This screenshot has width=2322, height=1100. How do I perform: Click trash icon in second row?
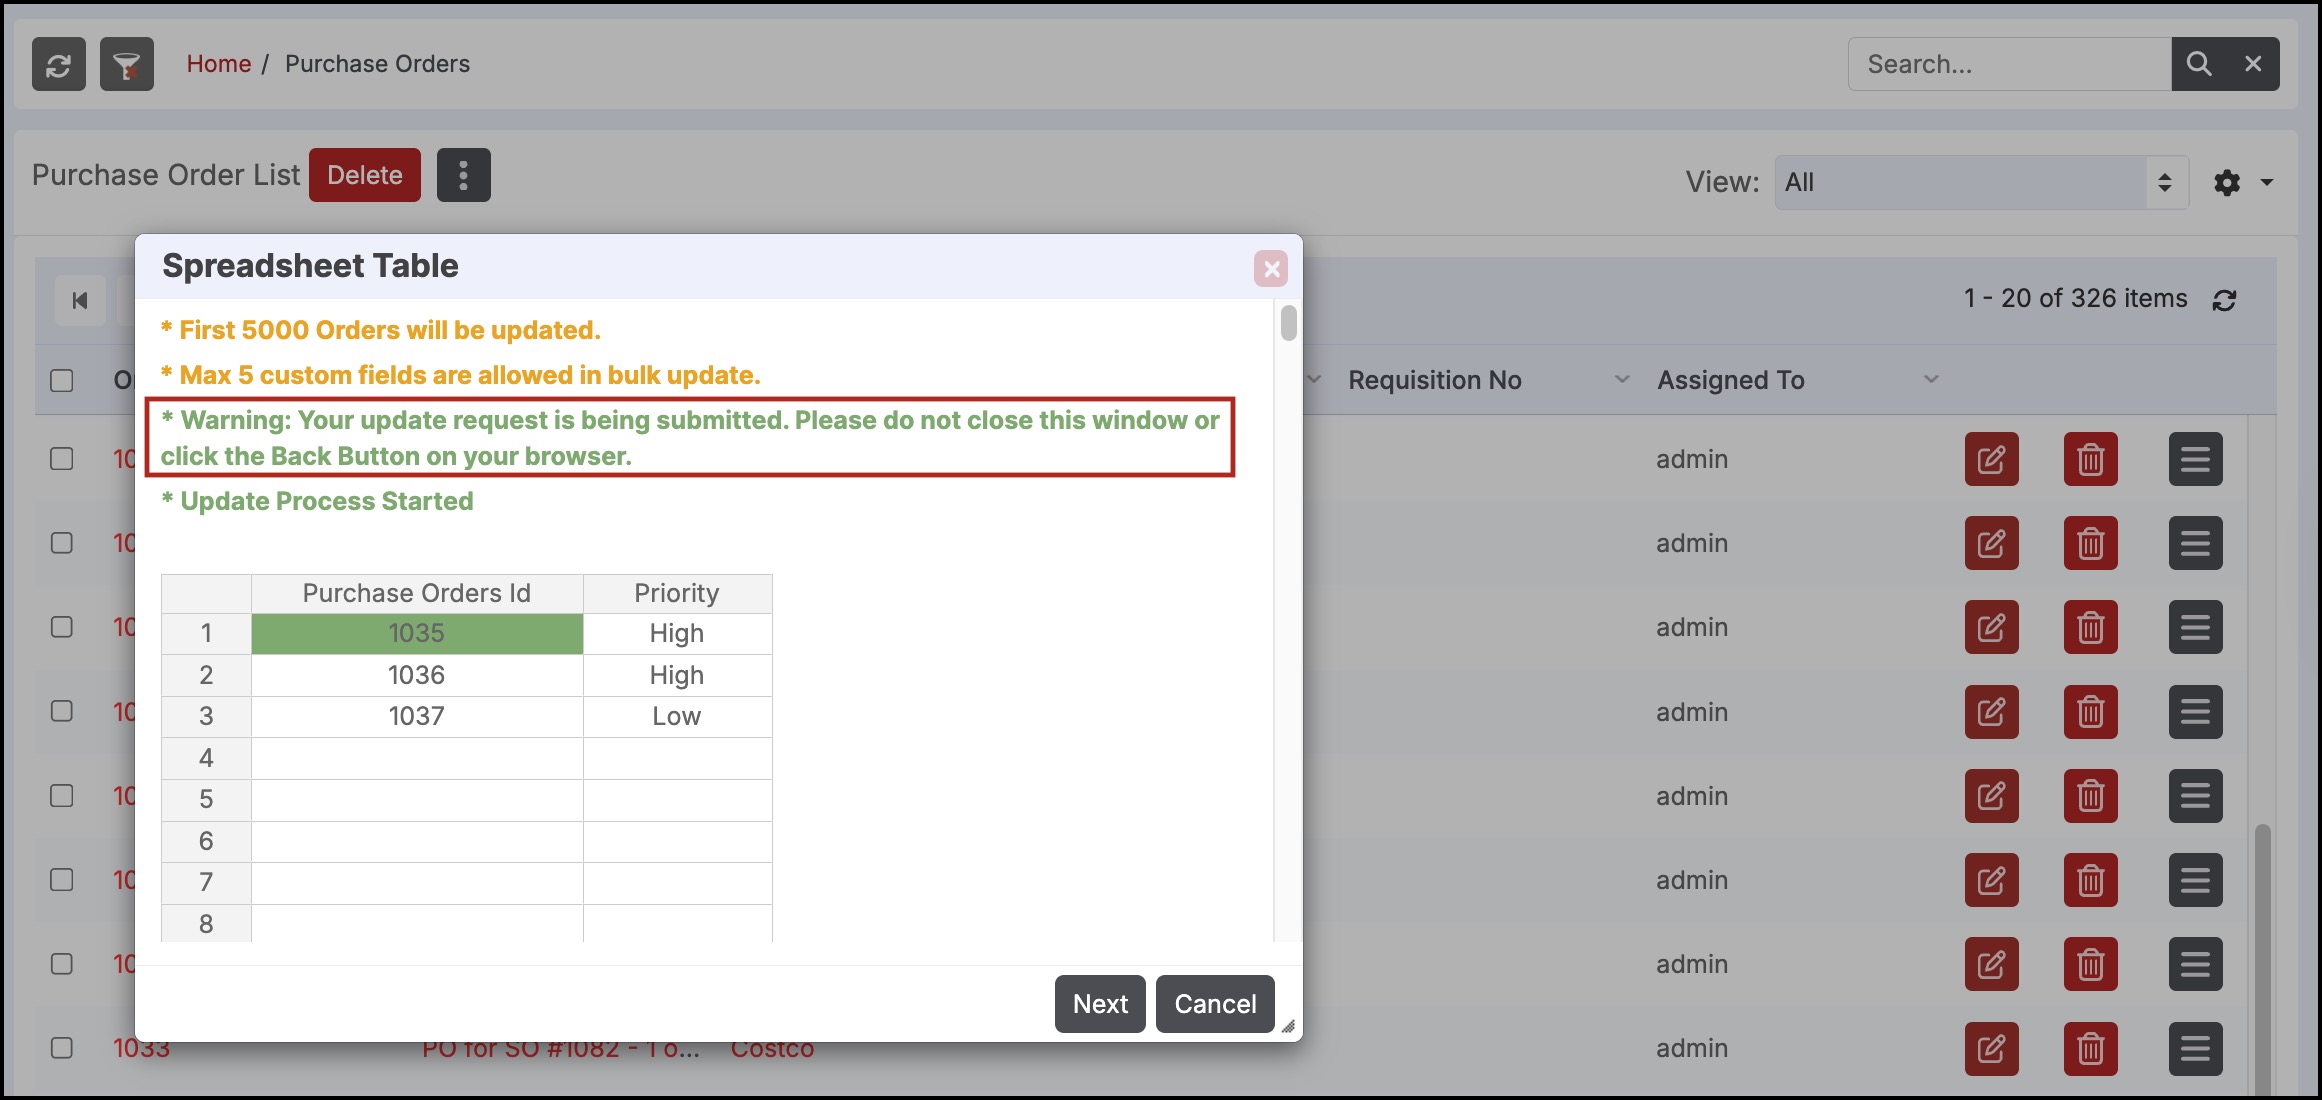pyautogui.click(x=2090, y=544)
